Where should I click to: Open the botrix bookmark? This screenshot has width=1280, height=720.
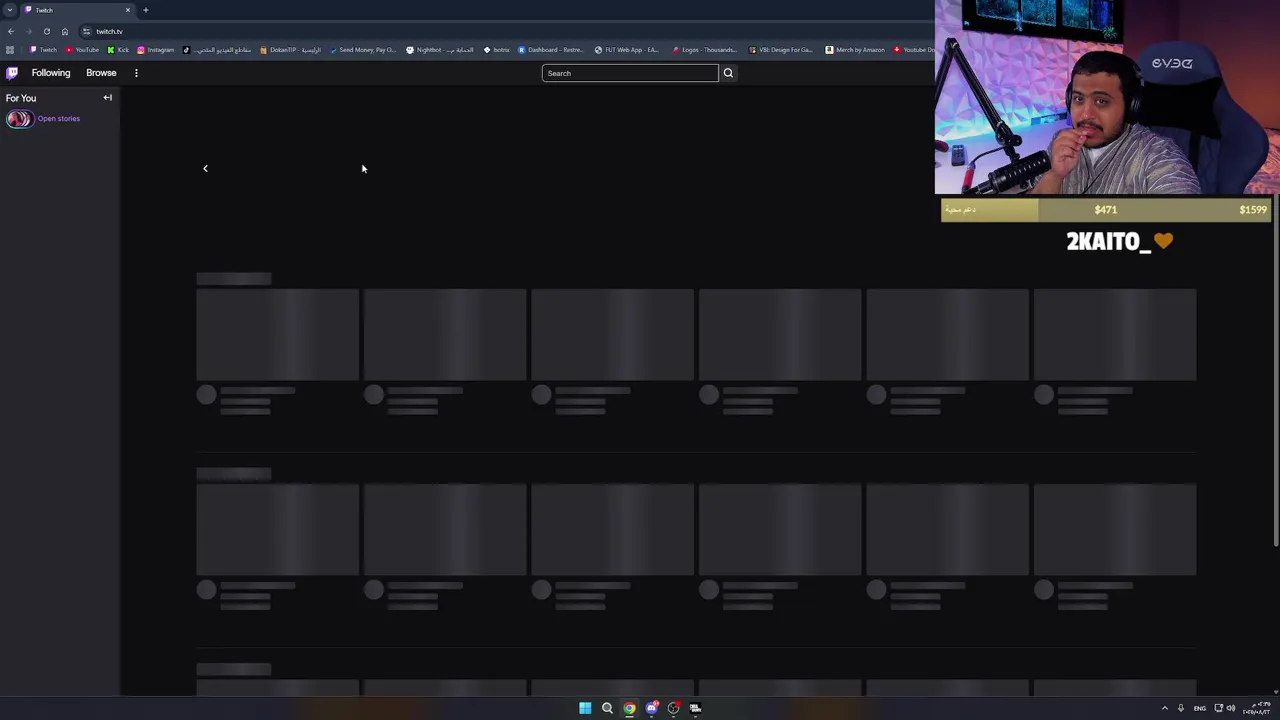[x=496, y=50]
